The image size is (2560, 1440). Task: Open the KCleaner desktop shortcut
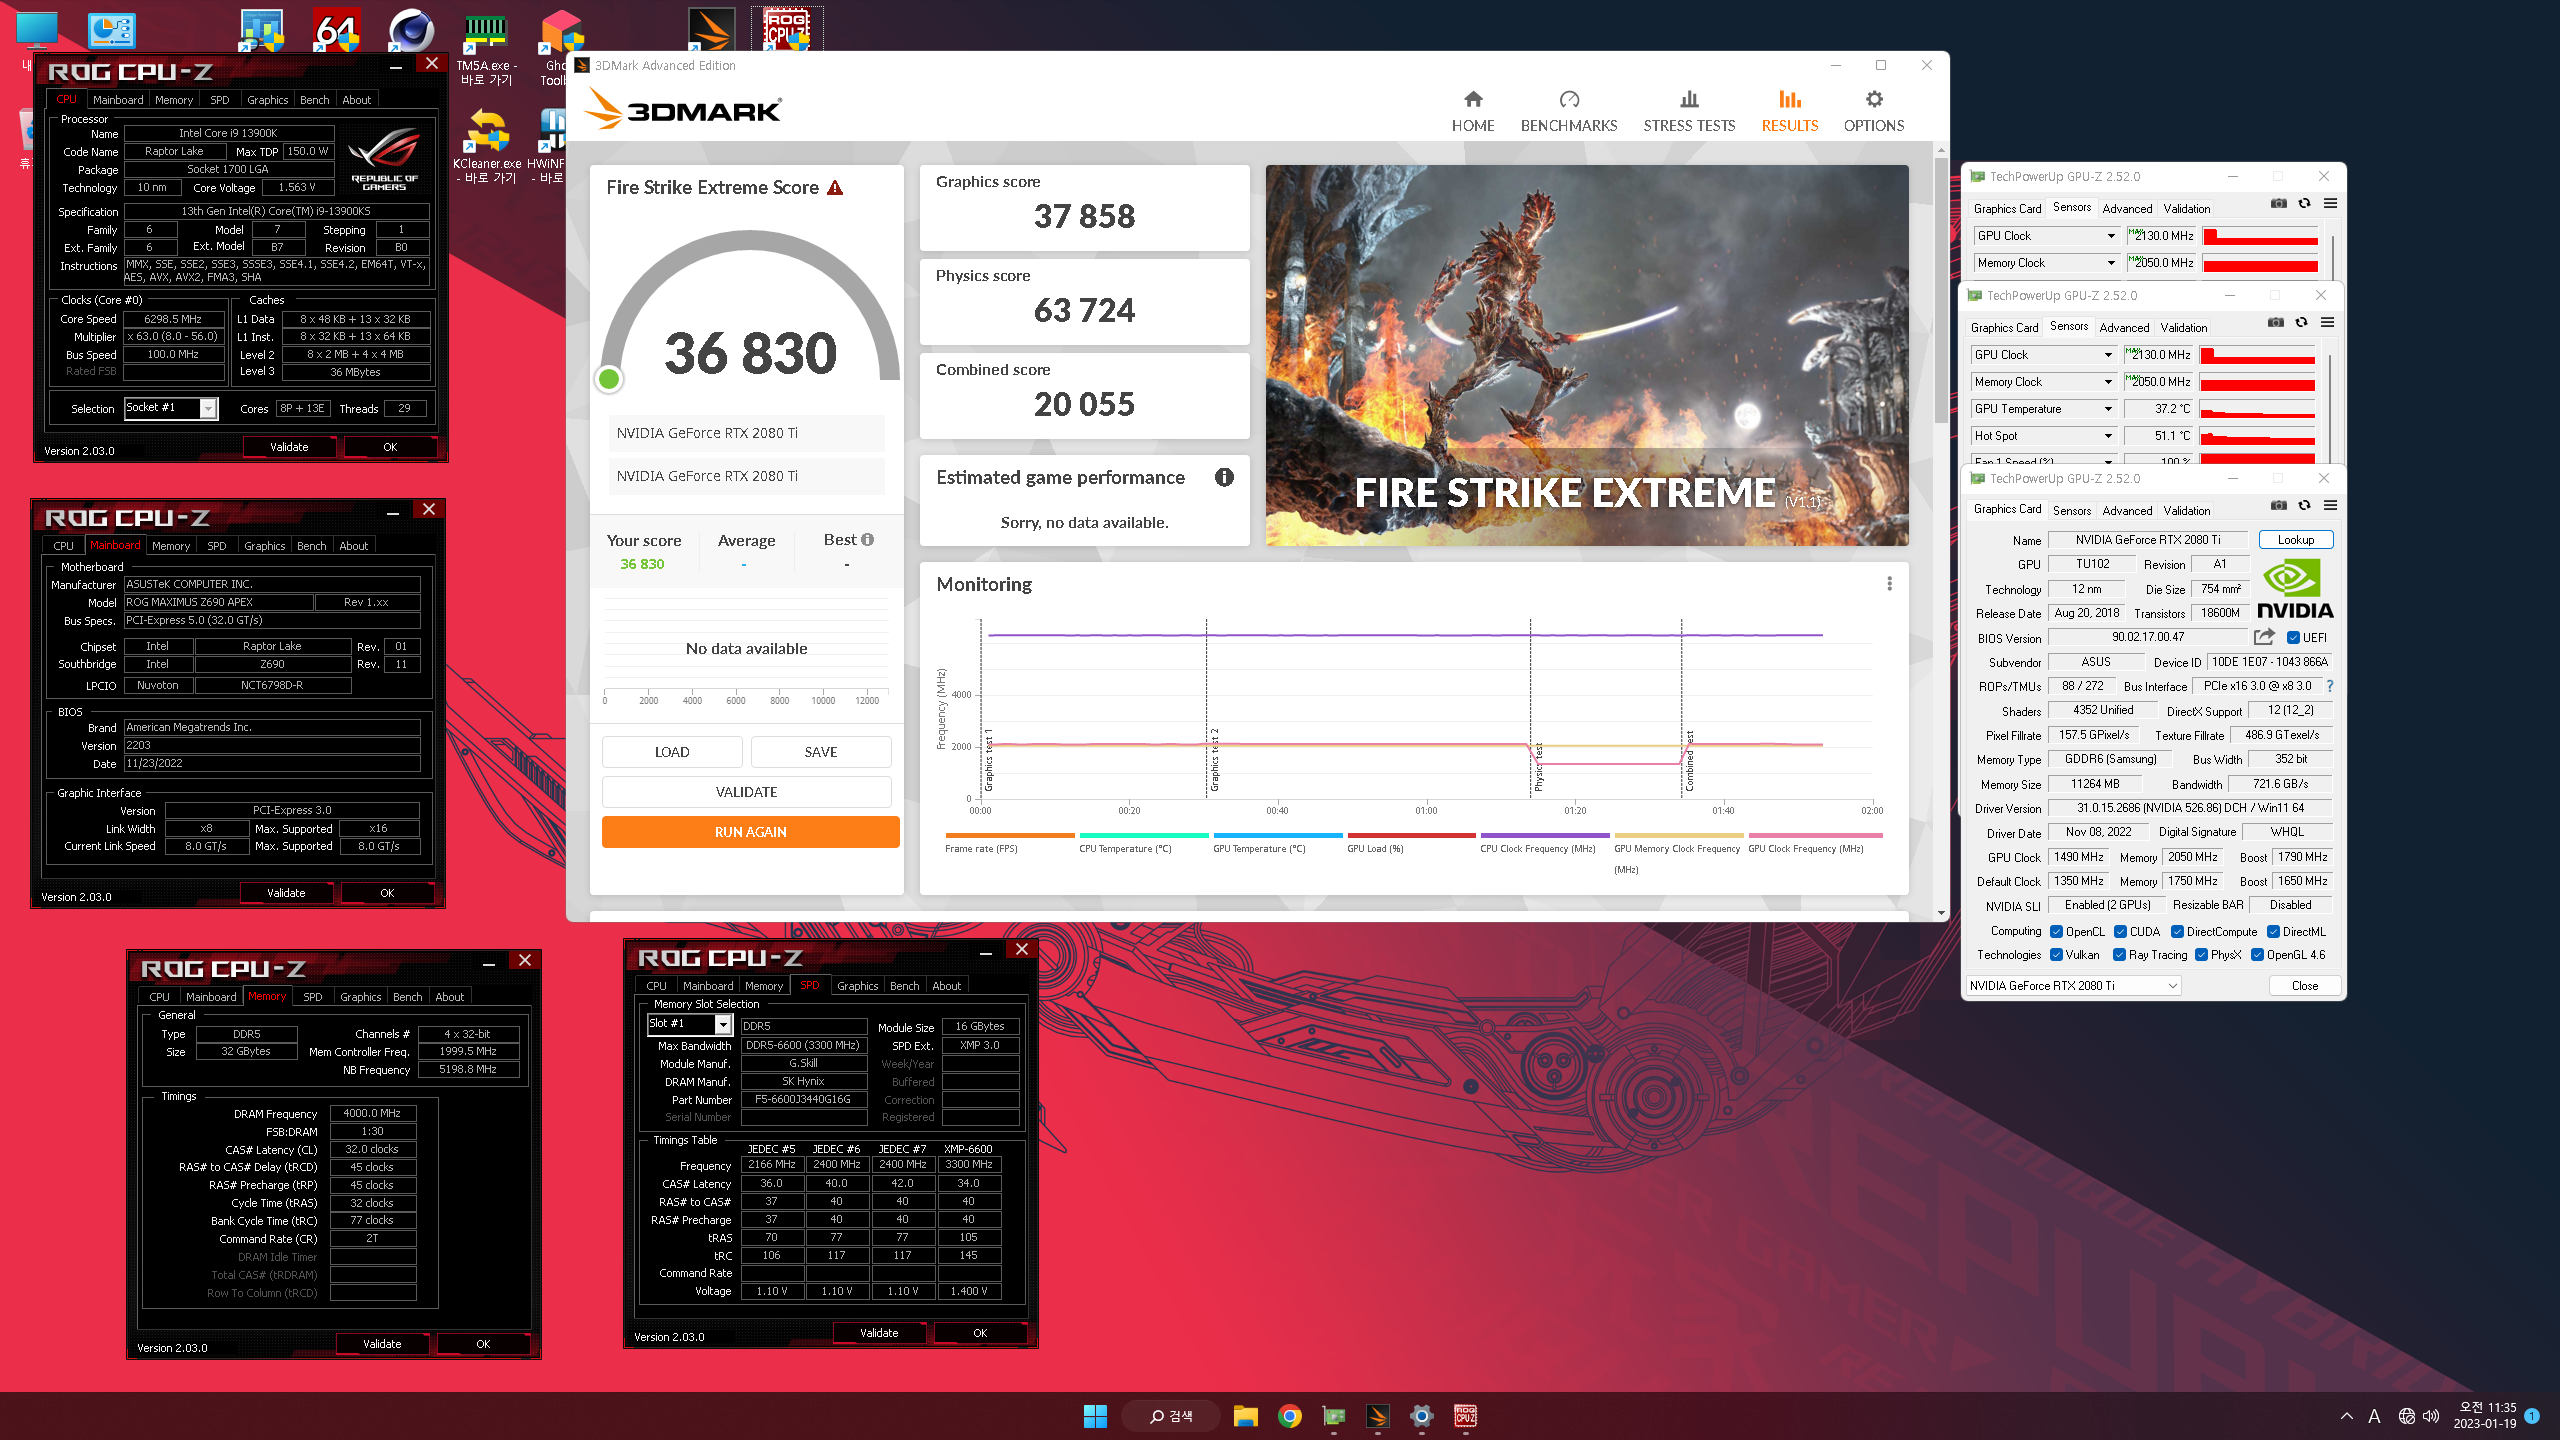pyautogui.click(x=487, y=146)
